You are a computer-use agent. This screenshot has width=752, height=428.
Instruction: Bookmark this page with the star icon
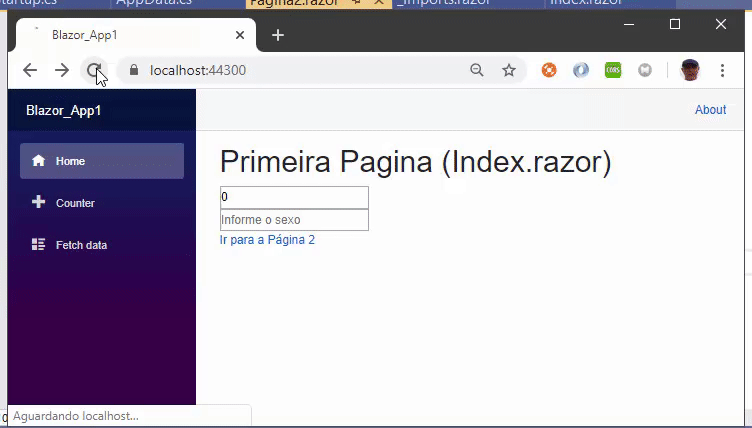[509, 70]
